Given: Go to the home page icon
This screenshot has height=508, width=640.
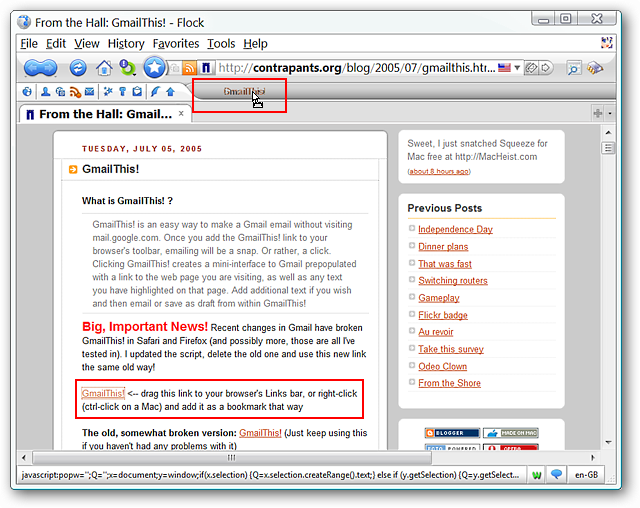Looking at the screenshot, I should [x=104, y=68].
